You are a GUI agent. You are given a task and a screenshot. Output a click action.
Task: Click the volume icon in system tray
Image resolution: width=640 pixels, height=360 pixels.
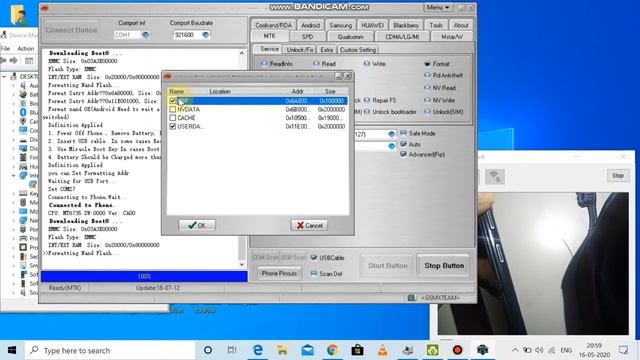pyautogui.click(x=539, y=350)
